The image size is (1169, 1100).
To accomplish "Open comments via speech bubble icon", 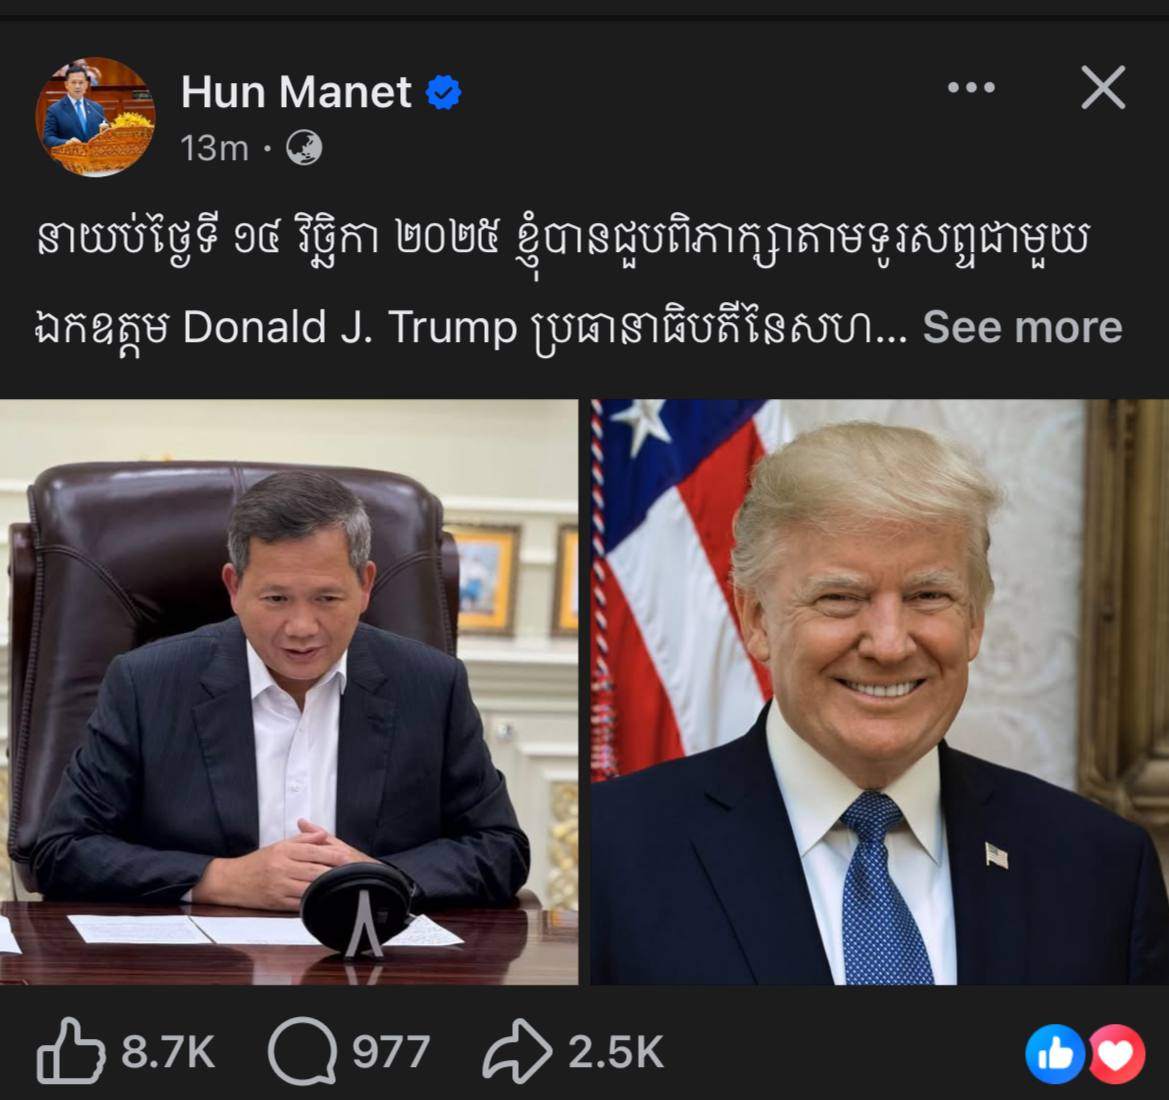I will point(302,1051).
